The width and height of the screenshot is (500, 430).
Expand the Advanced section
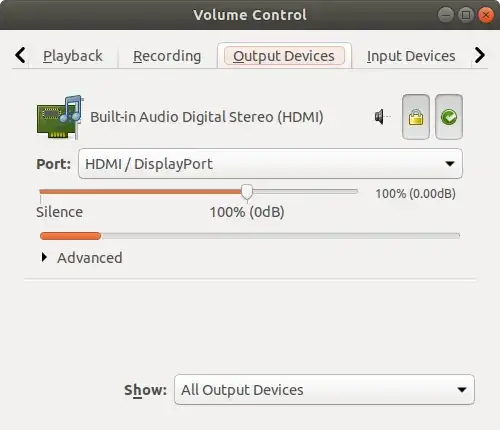[x=82, y=258]
